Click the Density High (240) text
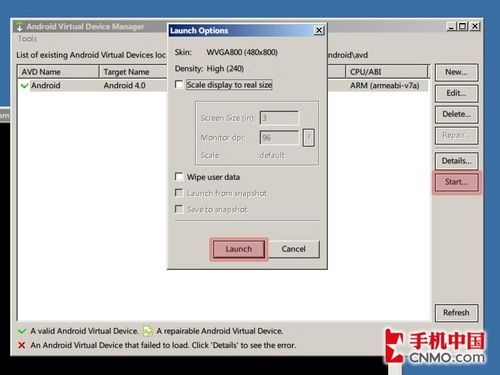 (209, 69)
